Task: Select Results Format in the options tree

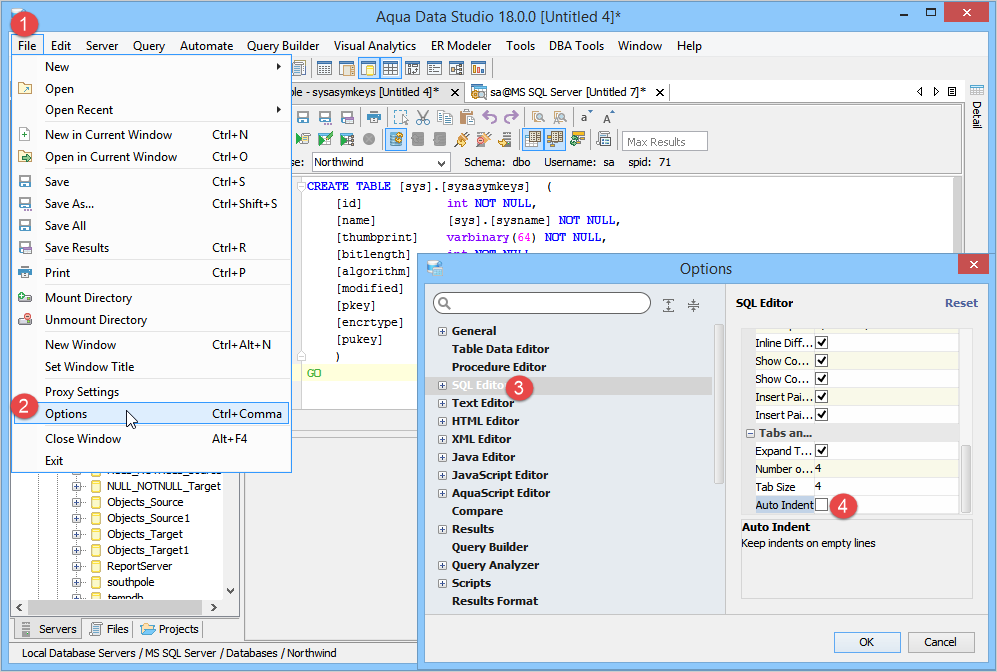Action: pos(495,601)
